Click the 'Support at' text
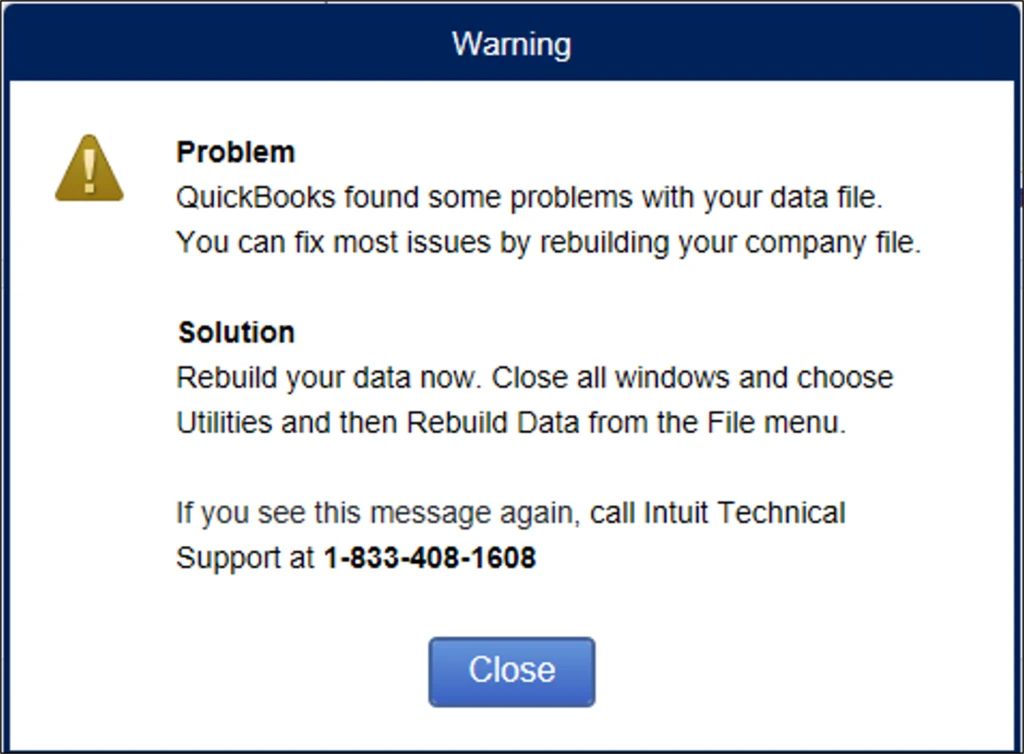 245,558
